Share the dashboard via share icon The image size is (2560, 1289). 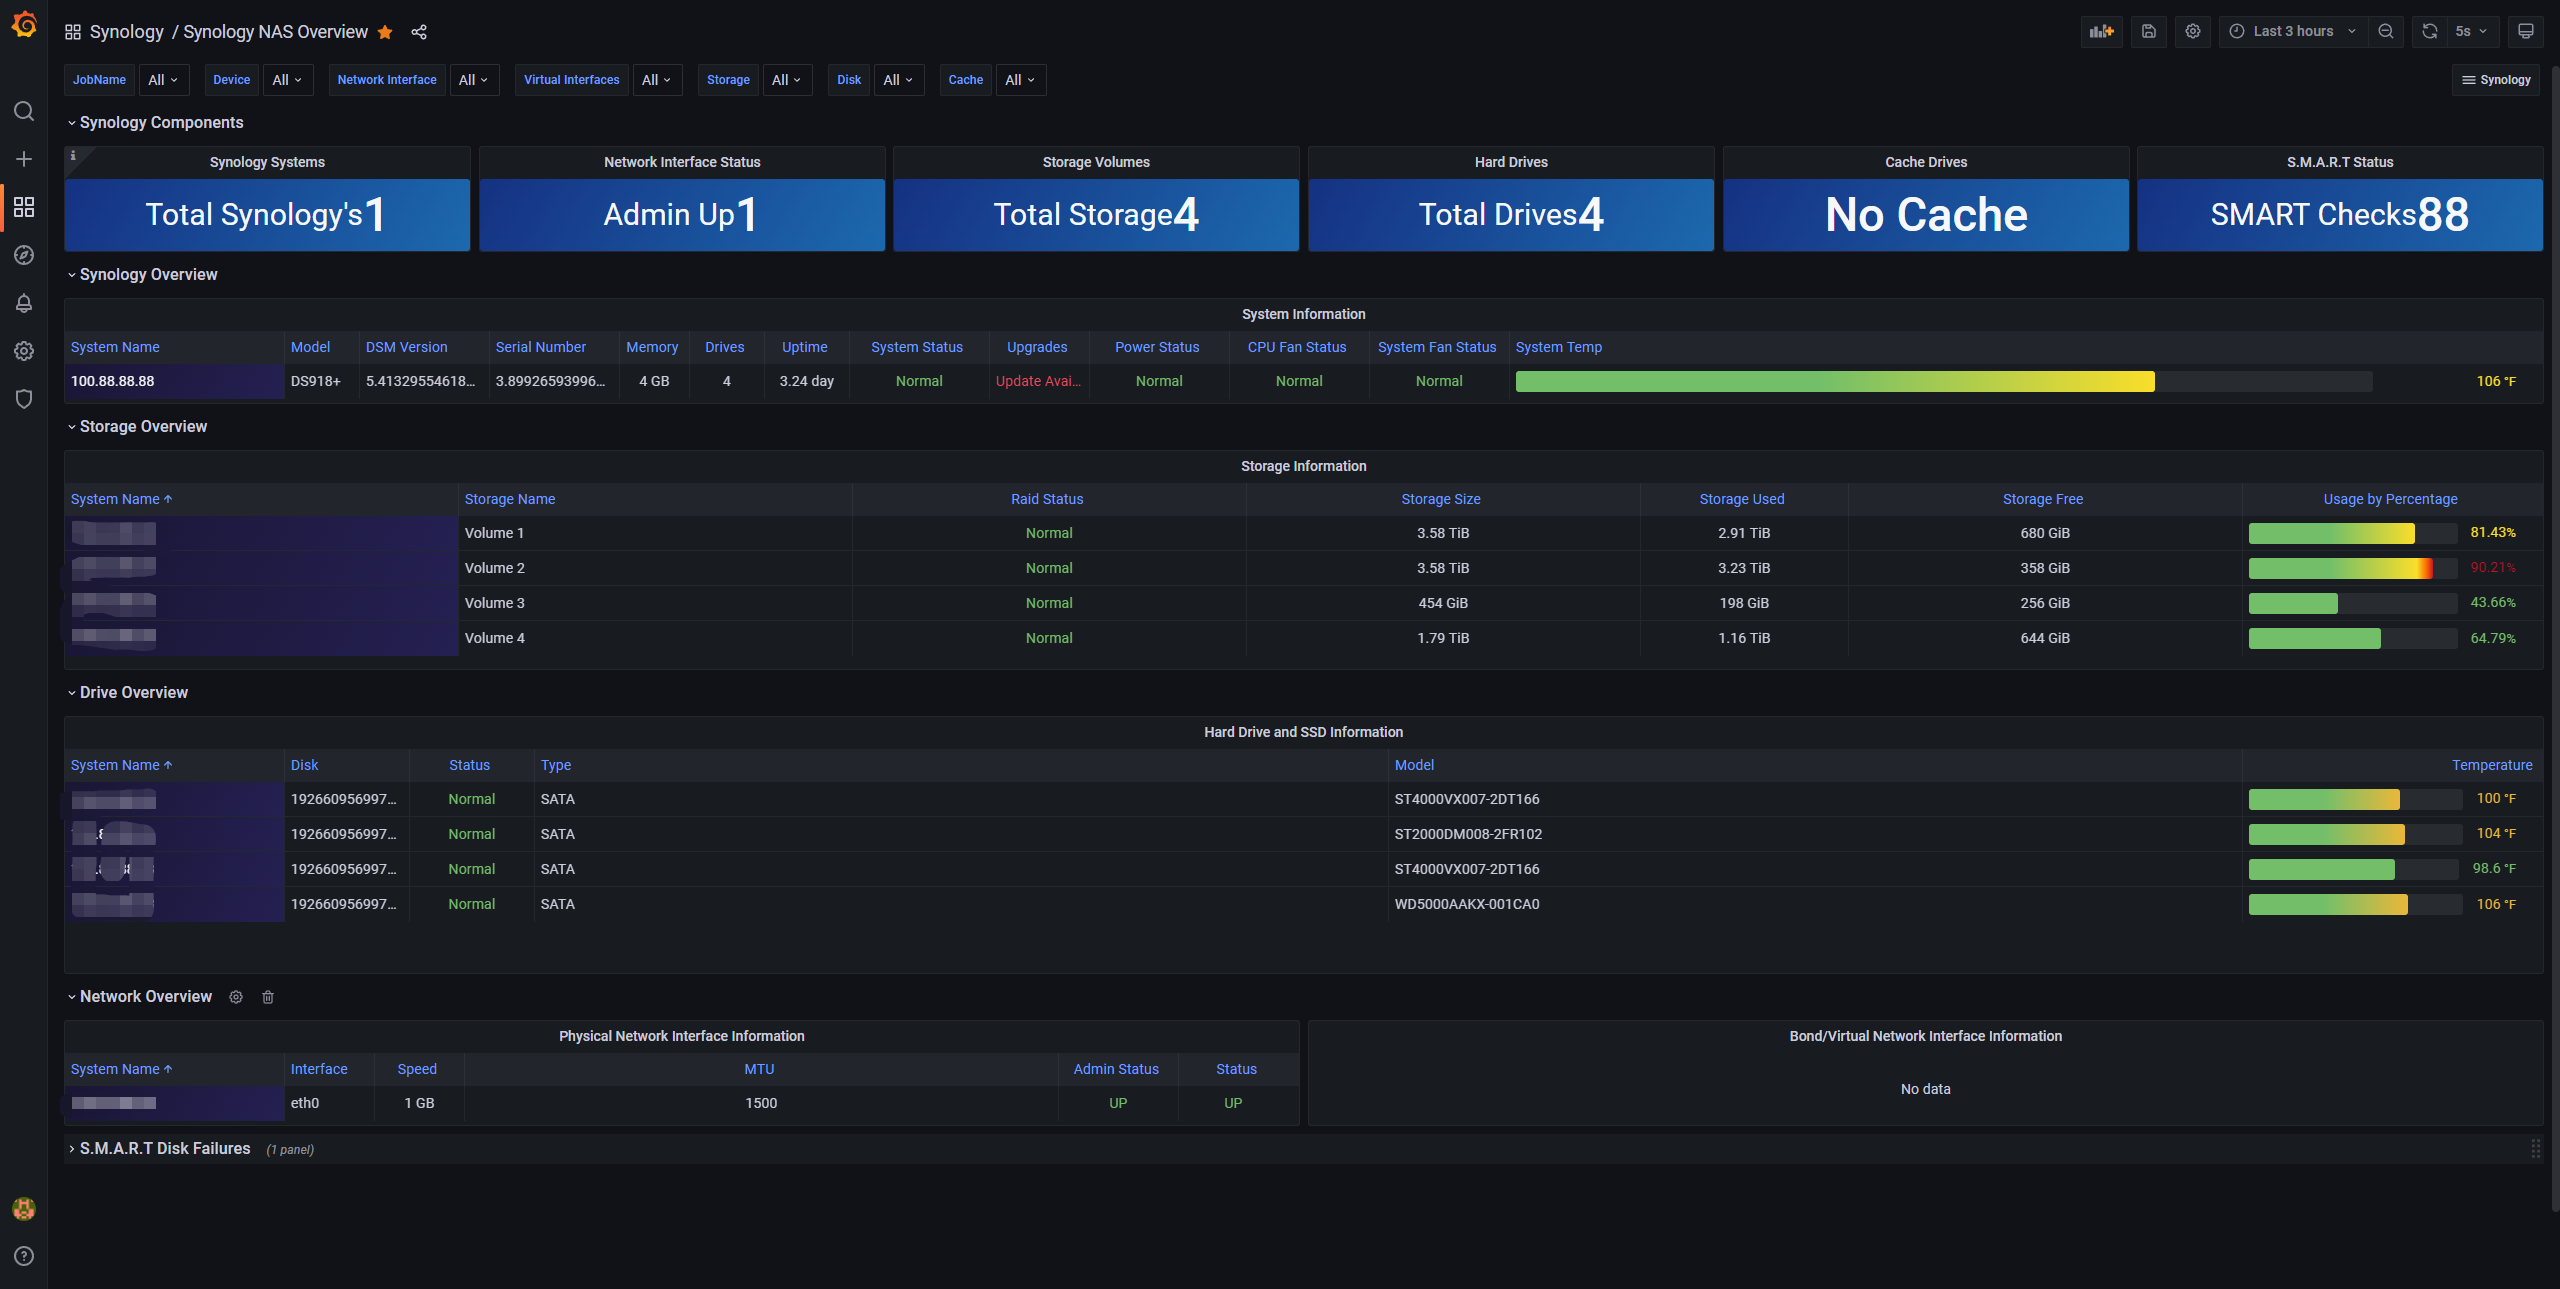[419, 32]
